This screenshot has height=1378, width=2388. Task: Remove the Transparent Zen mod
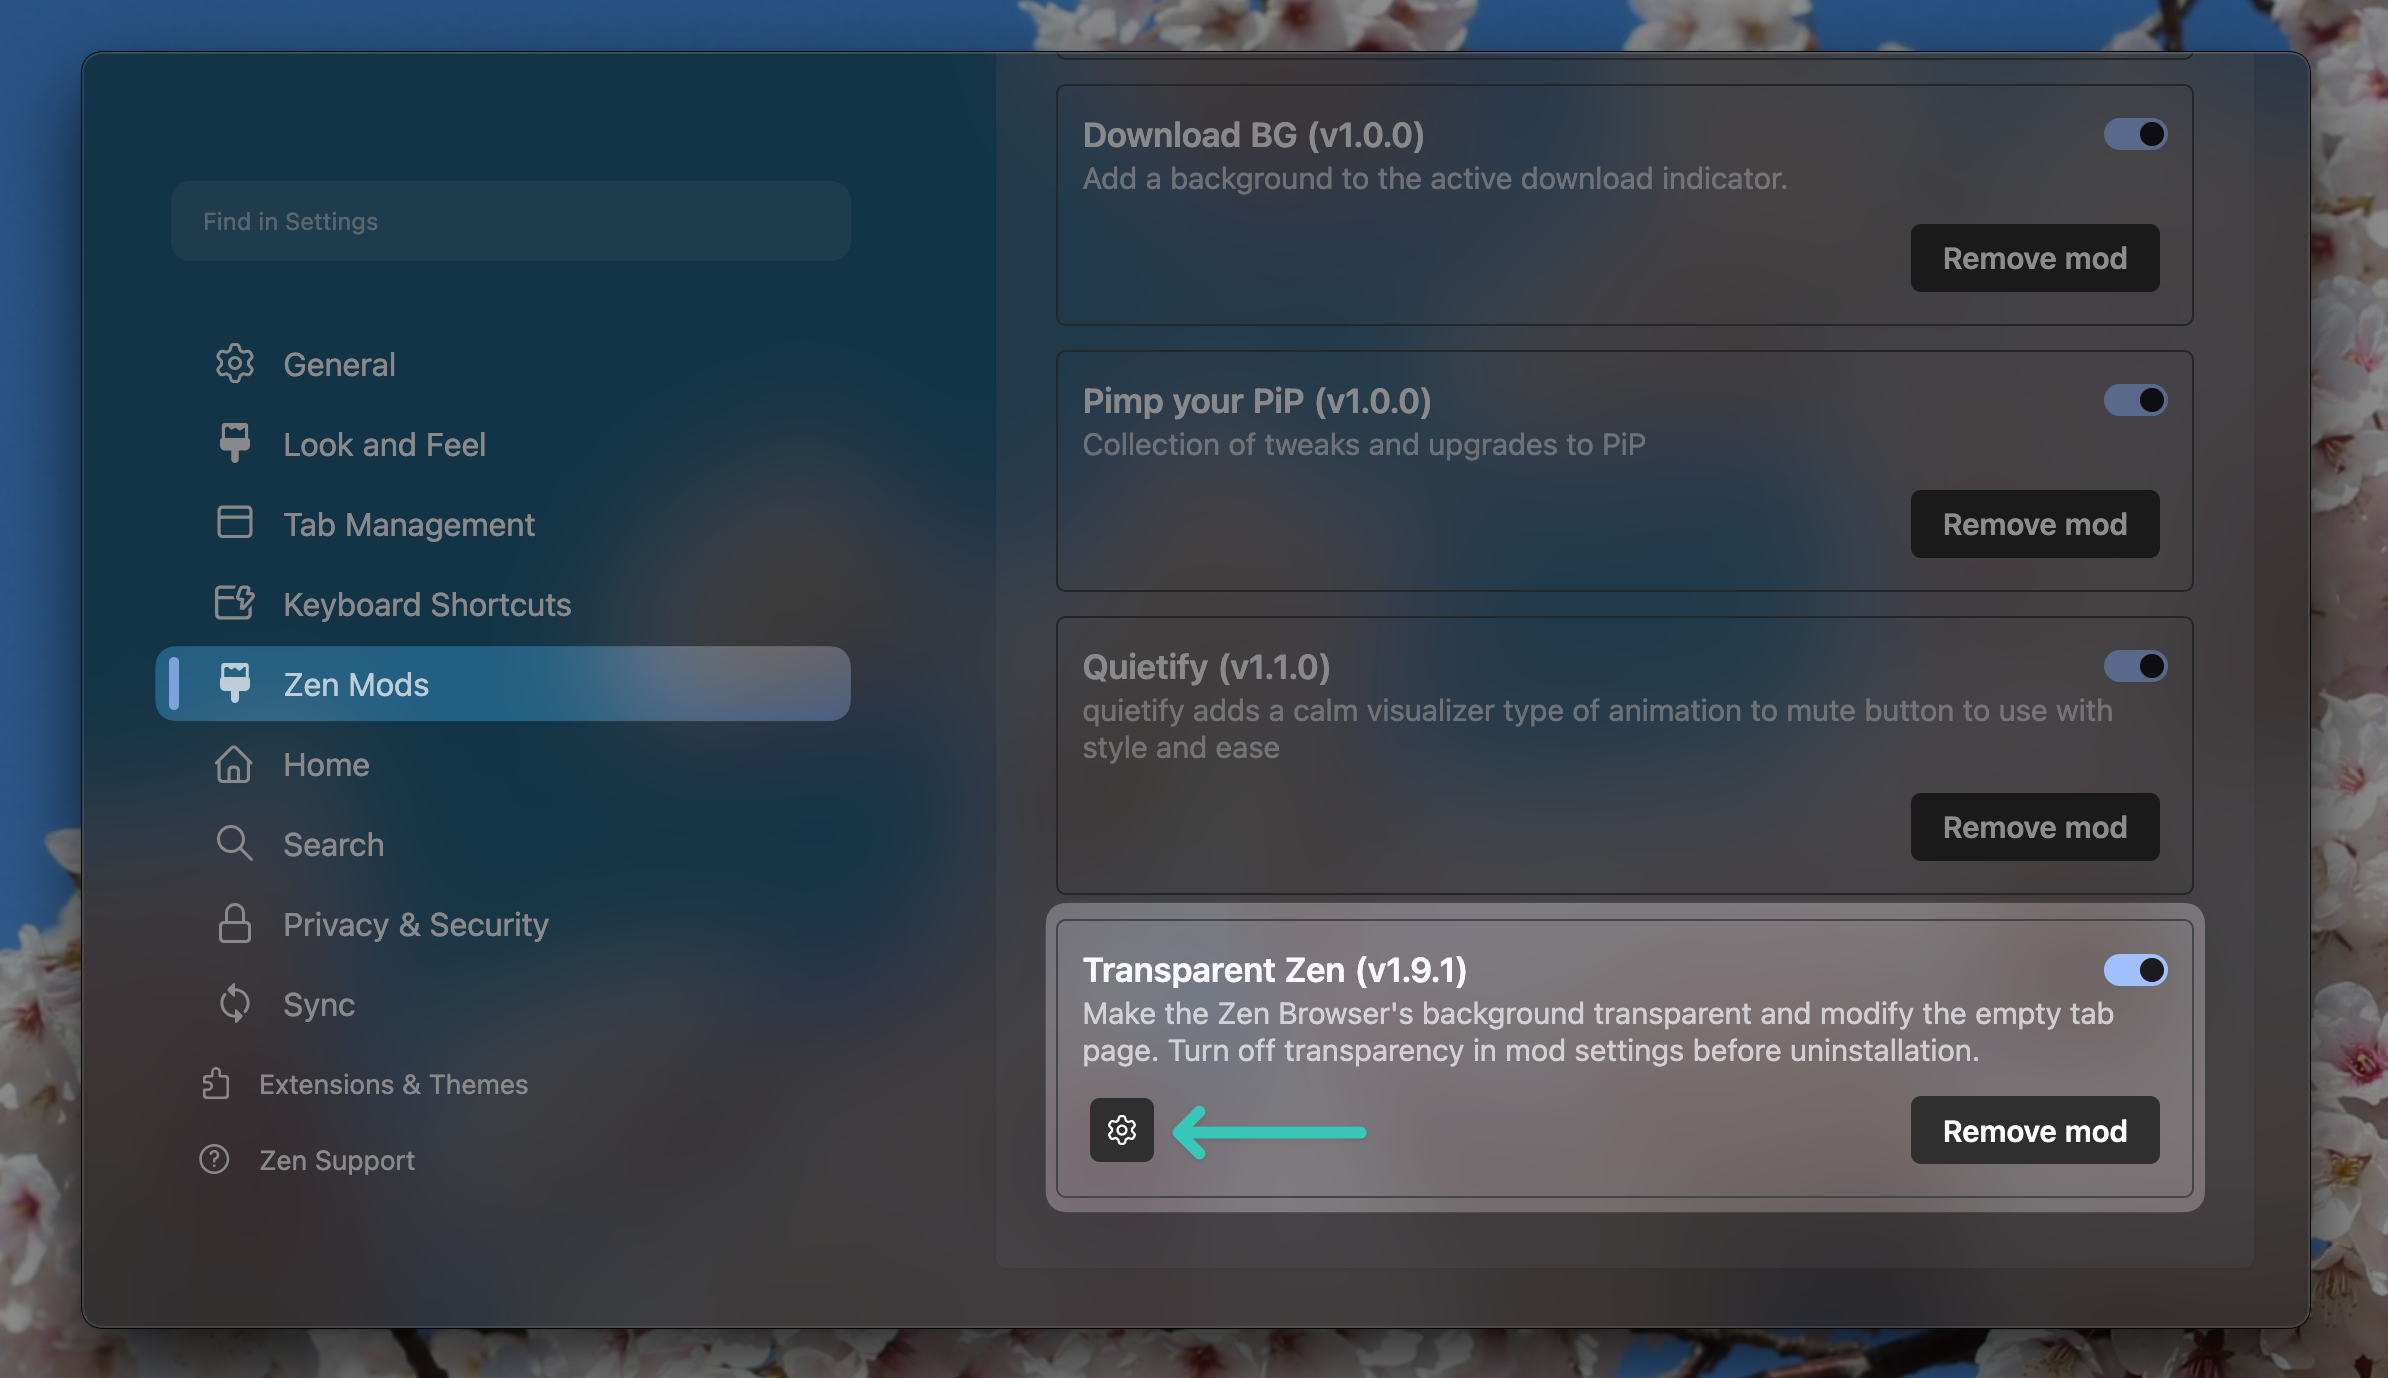pos(2035,1130)
